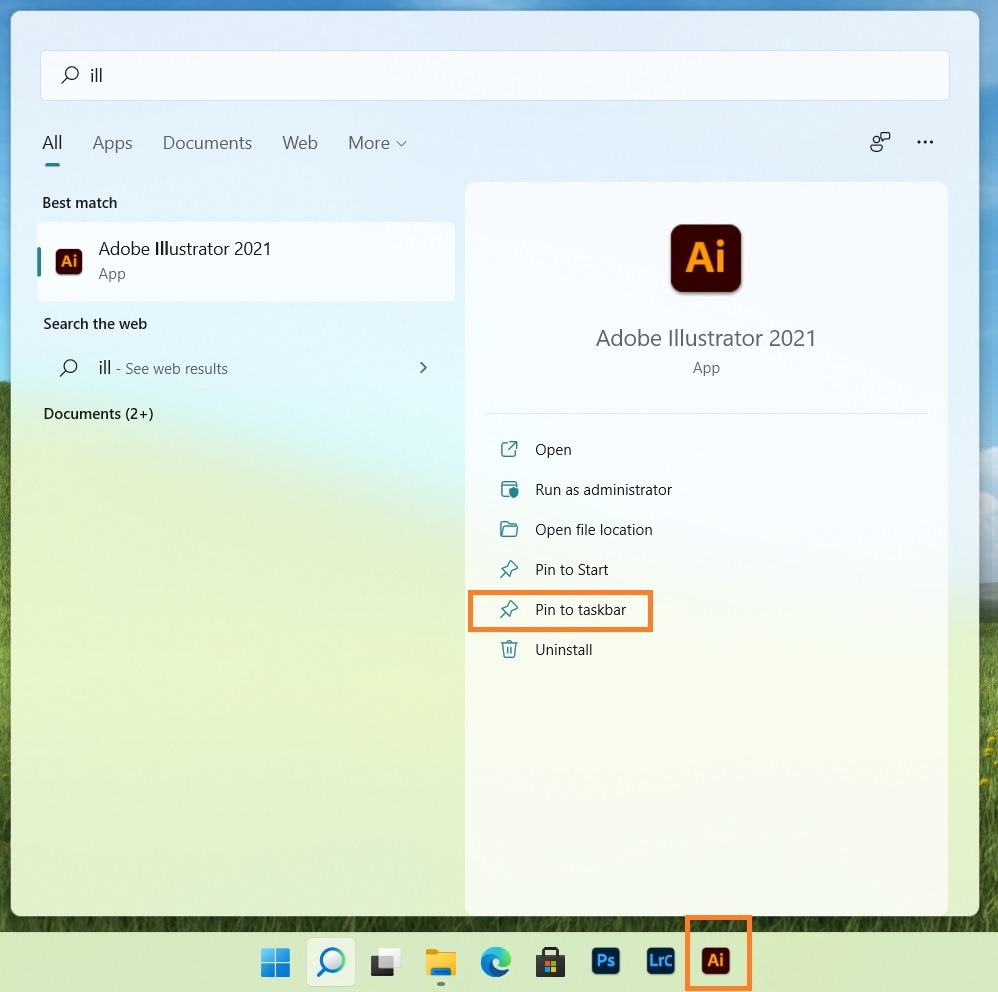The width and height of the screenshot is (998, 992).
Task: Expand the More dropdown
Action: pyautogui.click(x=377, y=143)
